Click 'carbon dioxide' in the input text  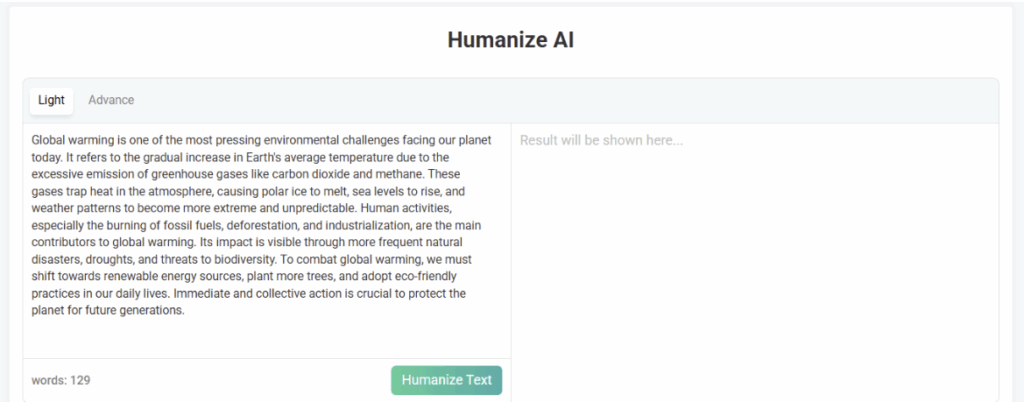coord(314,174)
